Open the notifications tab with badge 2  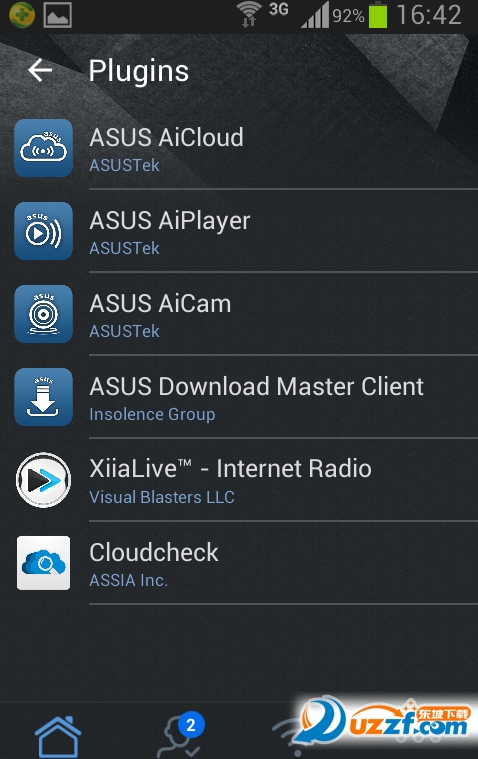[182, 734]
